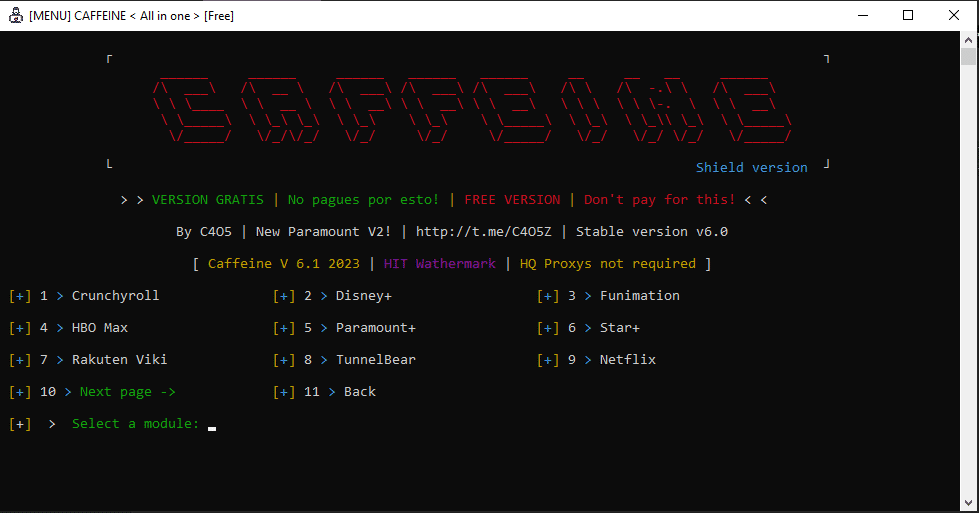Close the CAFFEINE console window
The width and height of the screenshot is (979, 513).
pos(953,15)
